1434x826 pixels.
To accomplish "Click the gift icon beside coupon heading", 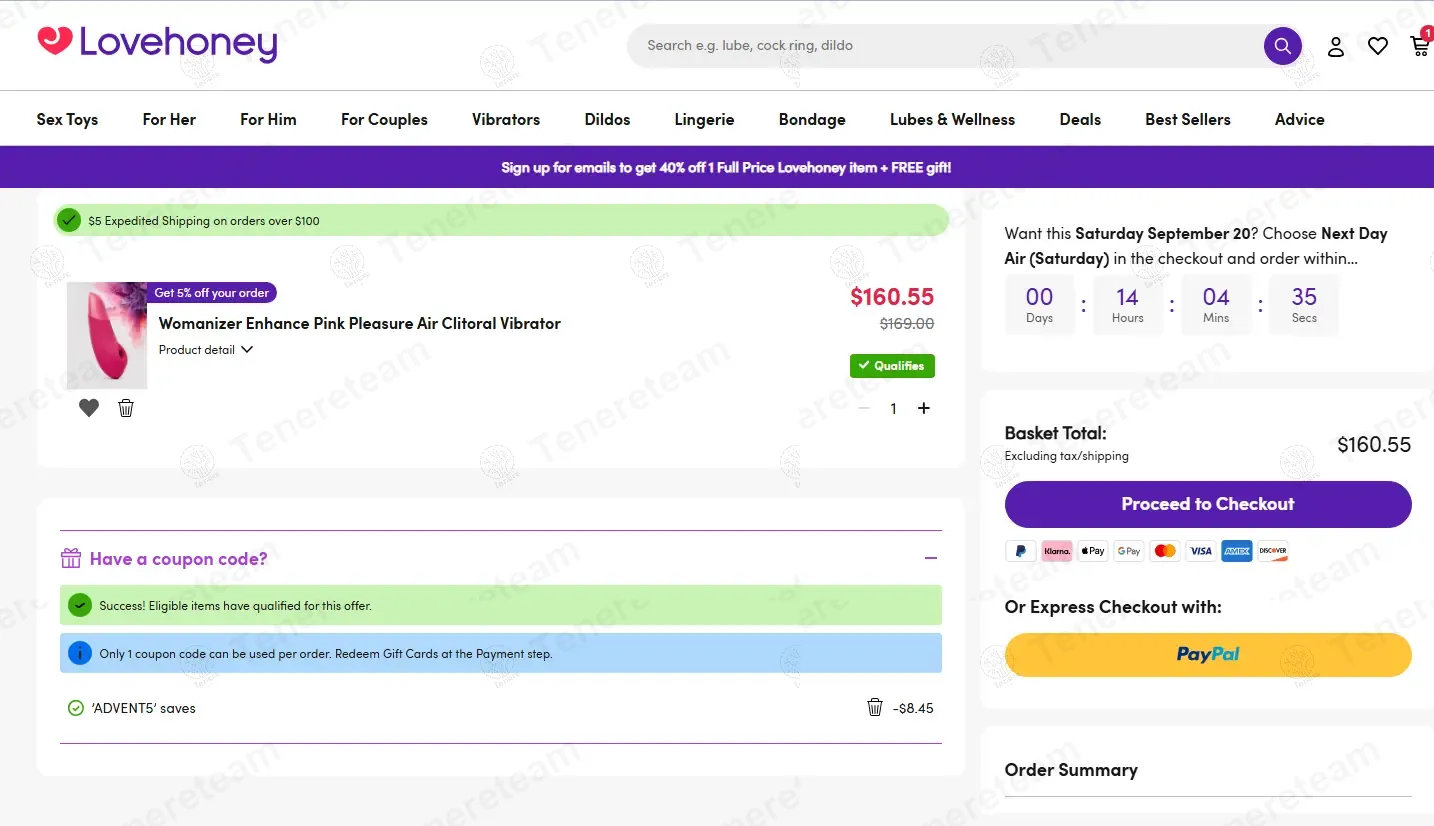I will 71,558.
